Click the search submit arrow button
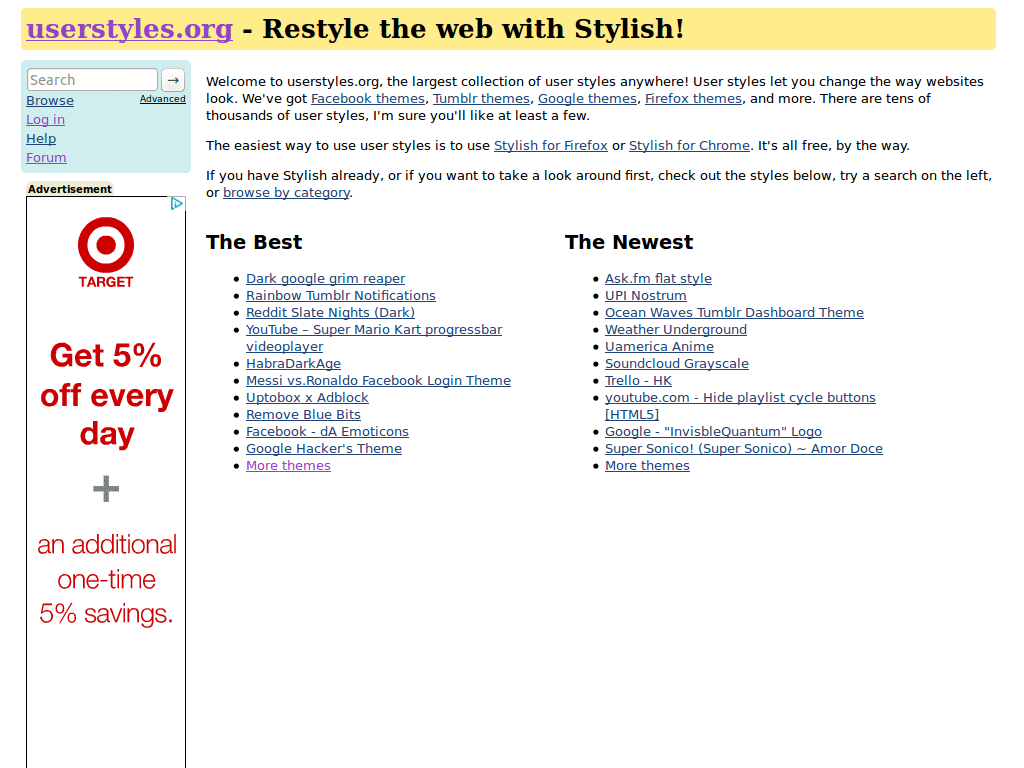The width and height of the screenshot is (1024, 768). [x=173, y=80]
